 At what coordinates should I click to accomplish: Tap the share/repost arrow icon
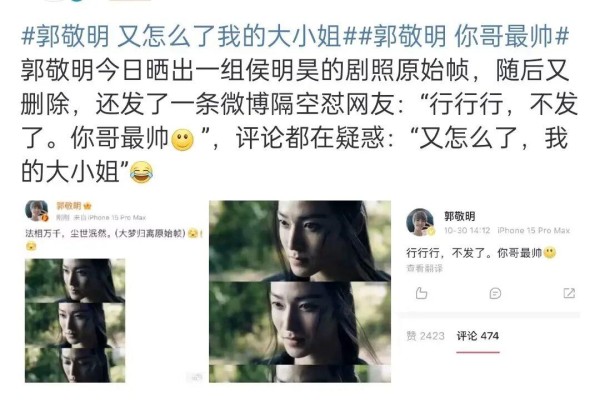pyautogui.click(x=569, y=293)
